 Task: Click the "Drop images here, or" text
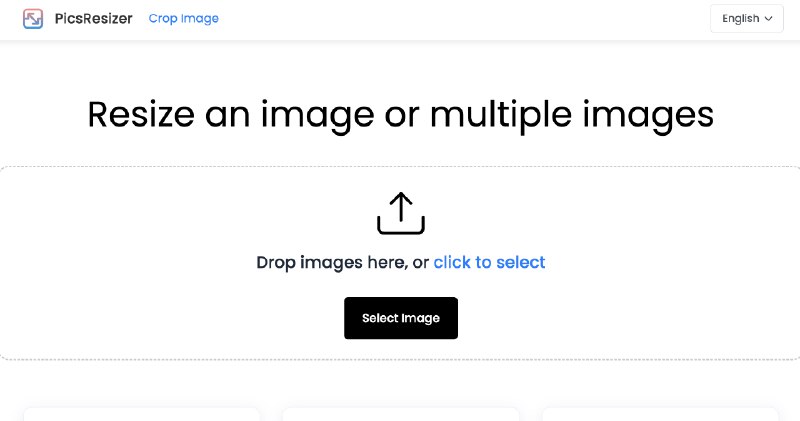coord(342,263)
